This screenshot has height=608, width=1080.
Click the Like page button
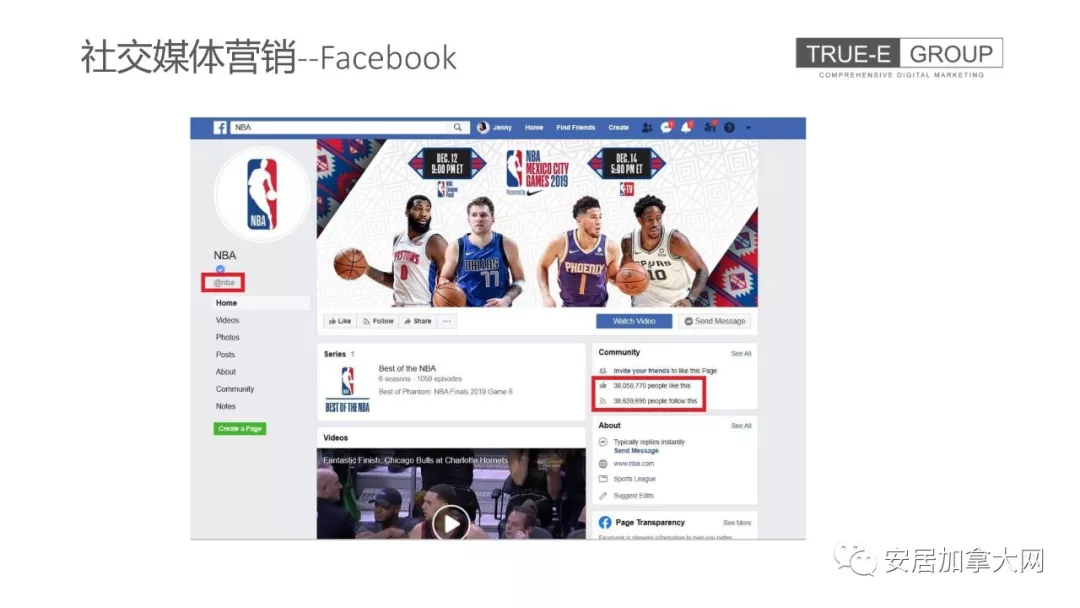340,321
